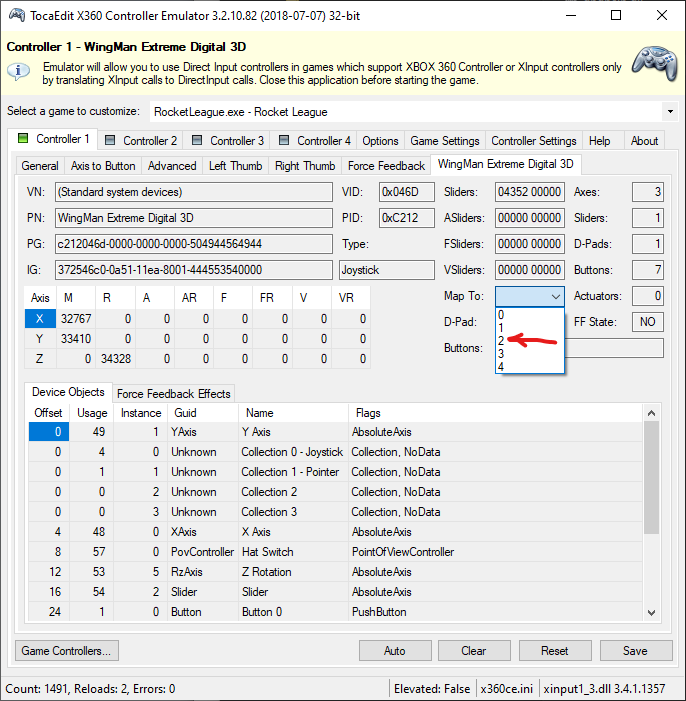Select option 3 in Map To list
The height and width of the screenshot is (701, 686).
pyautogui.click(x=529, y=354)
